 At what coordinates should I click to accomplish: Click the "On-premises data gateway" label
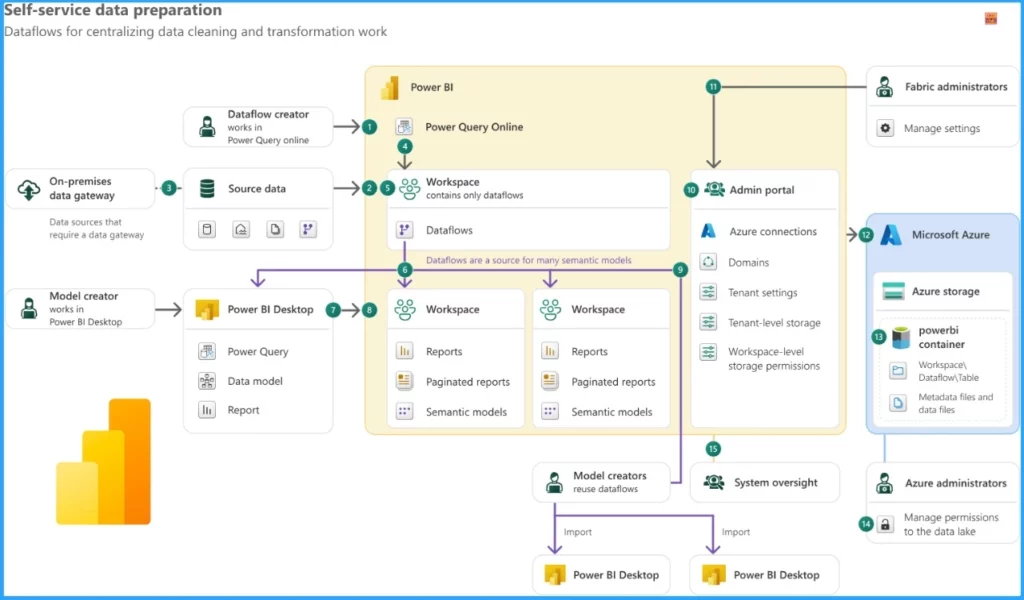[82, 188]
